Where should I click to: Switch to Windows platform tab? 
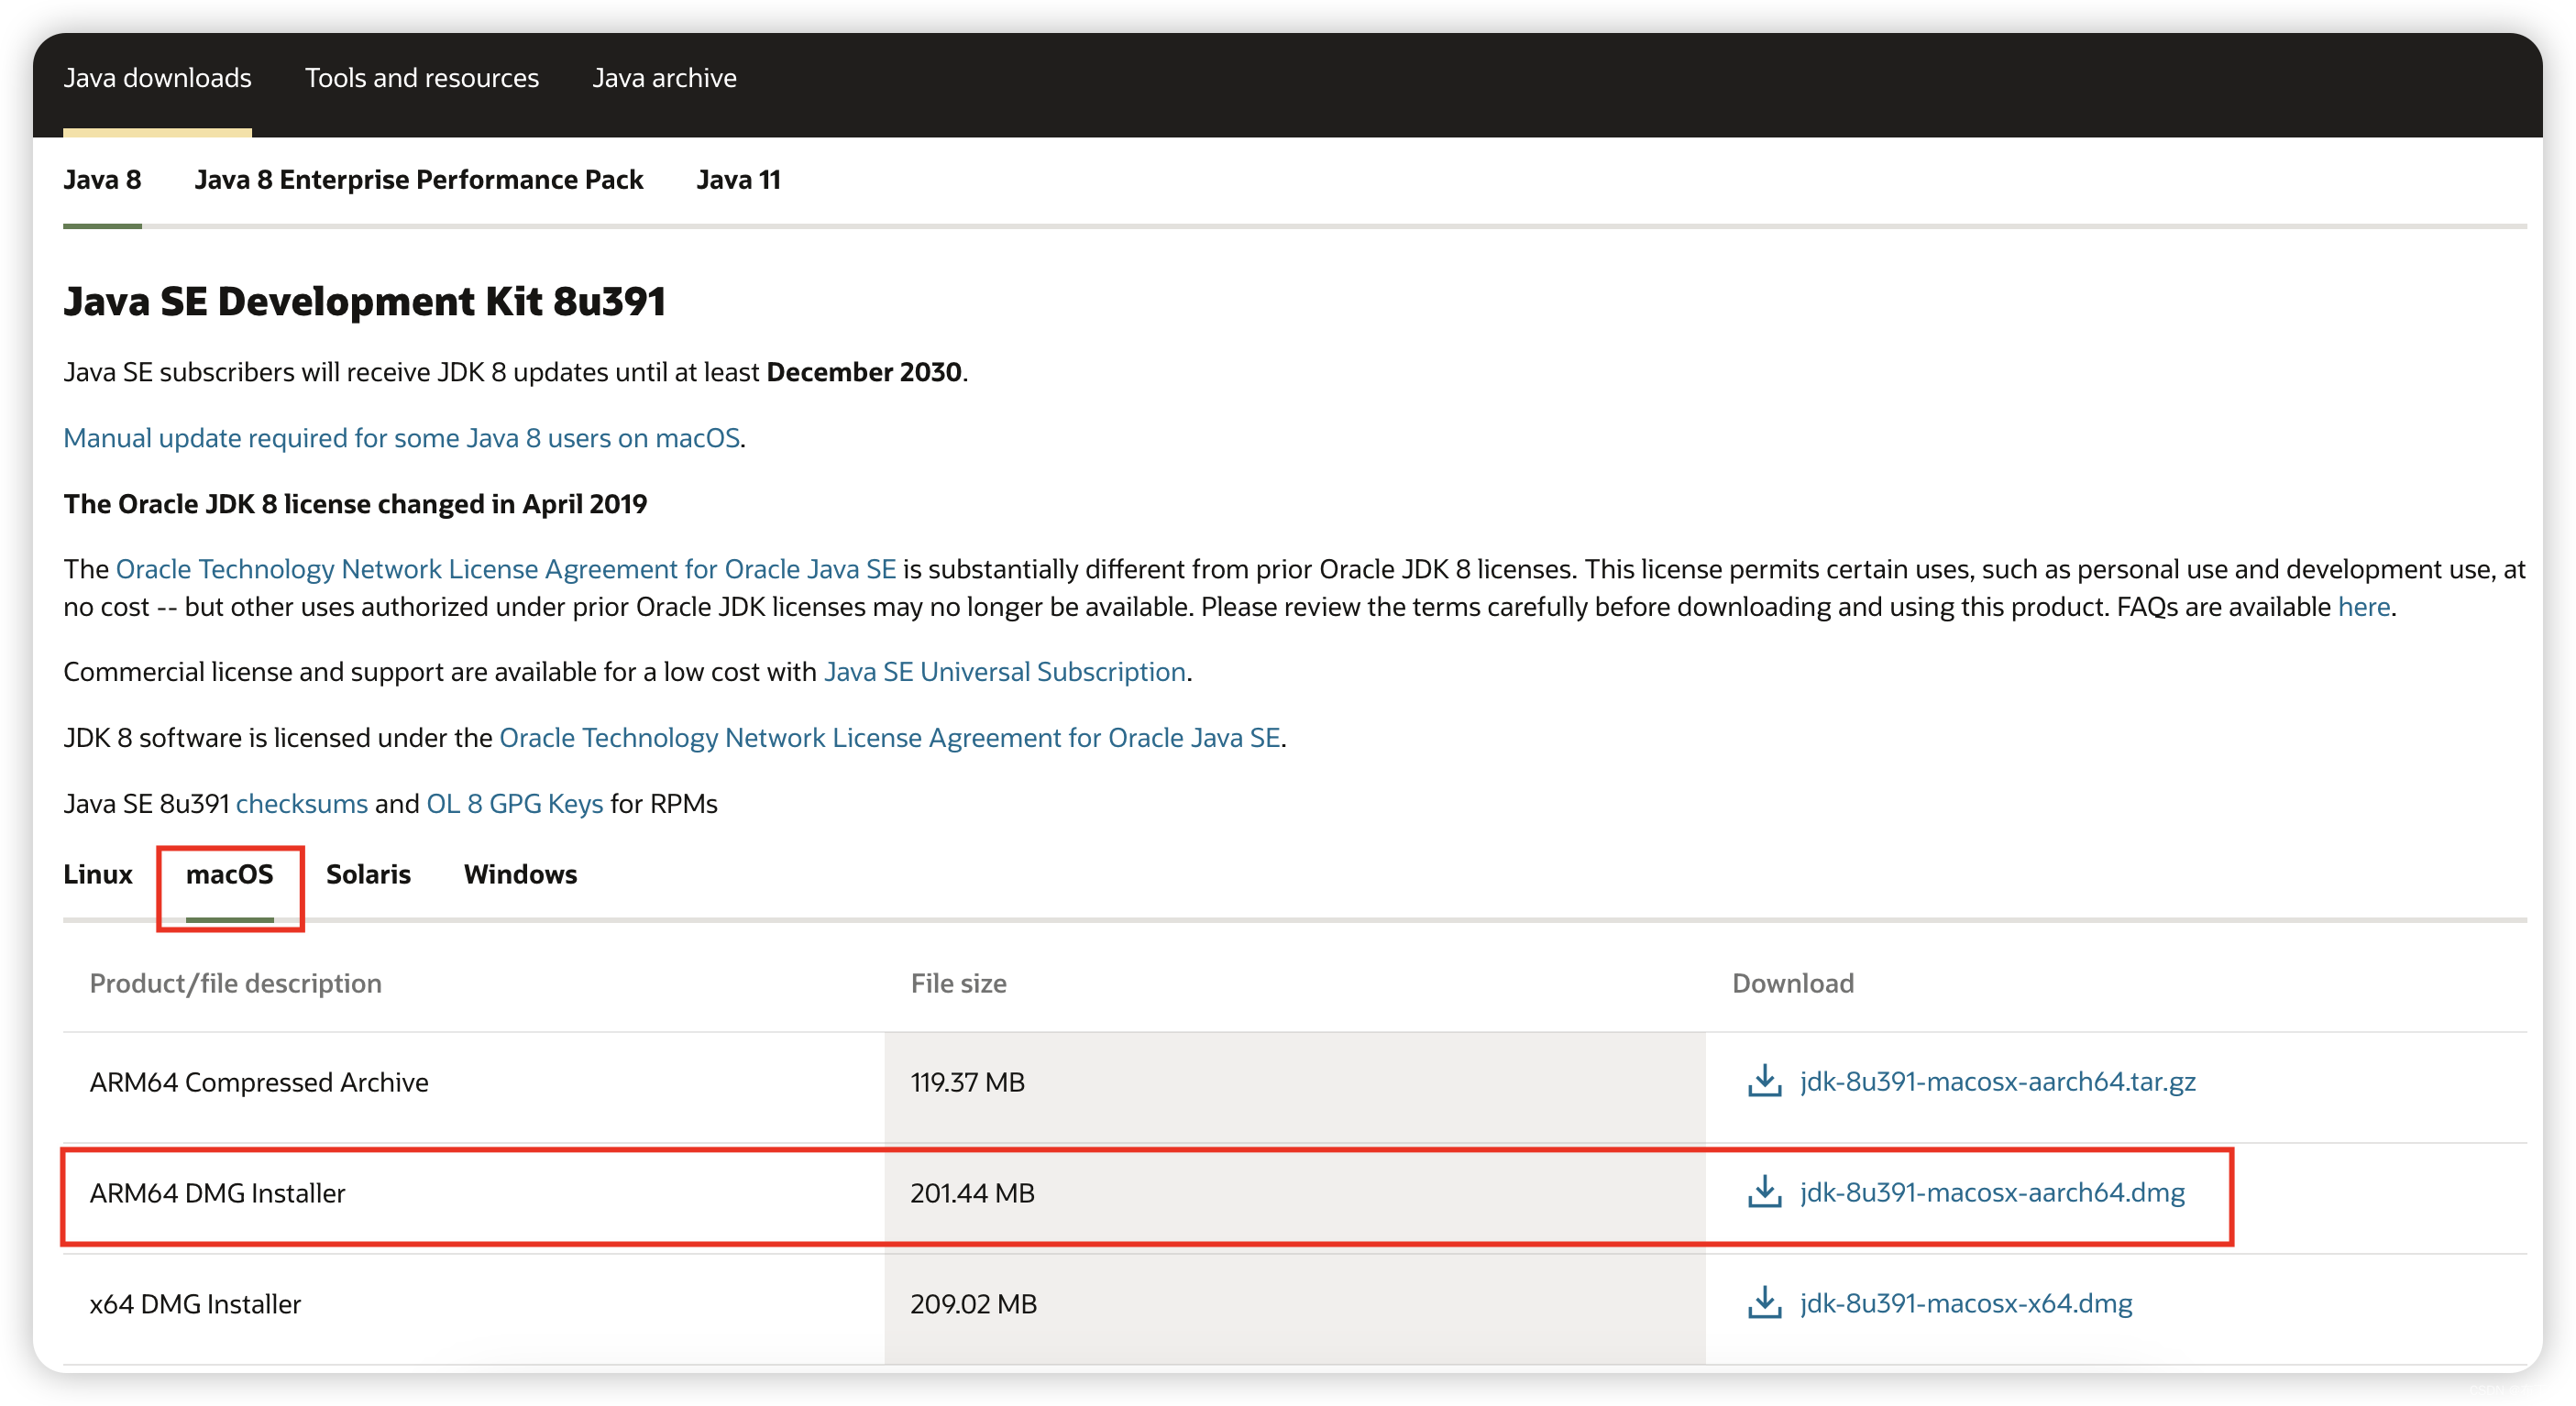tap(520, 874)
